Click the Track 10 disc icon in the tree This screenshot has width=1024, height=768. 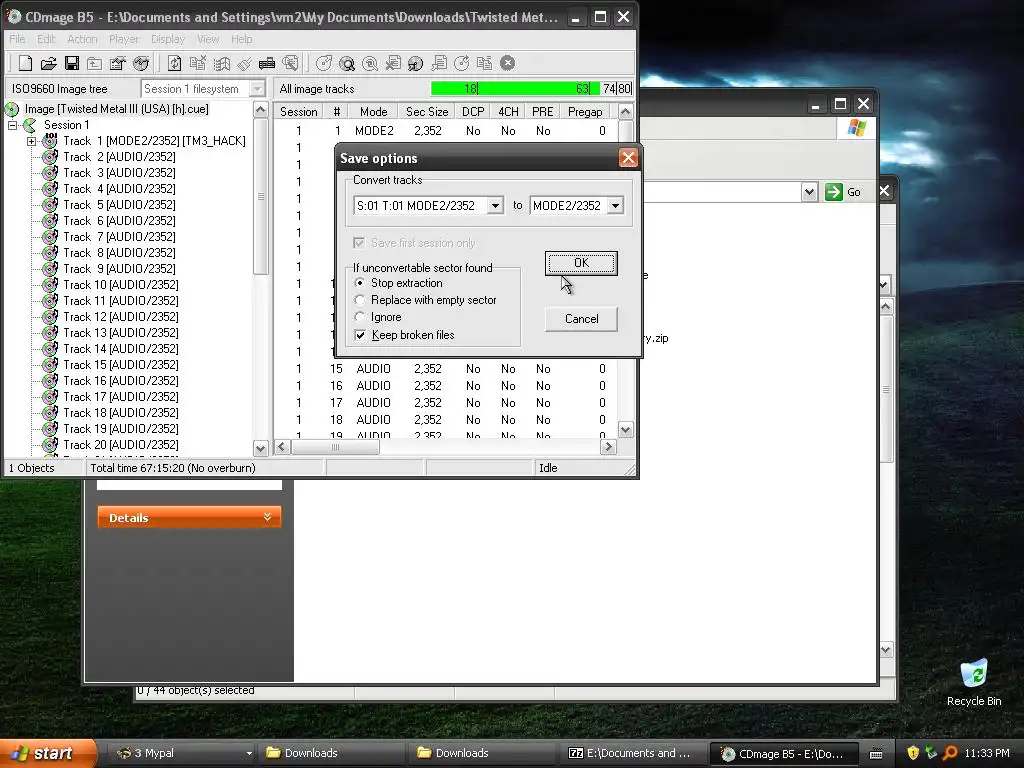50,285
